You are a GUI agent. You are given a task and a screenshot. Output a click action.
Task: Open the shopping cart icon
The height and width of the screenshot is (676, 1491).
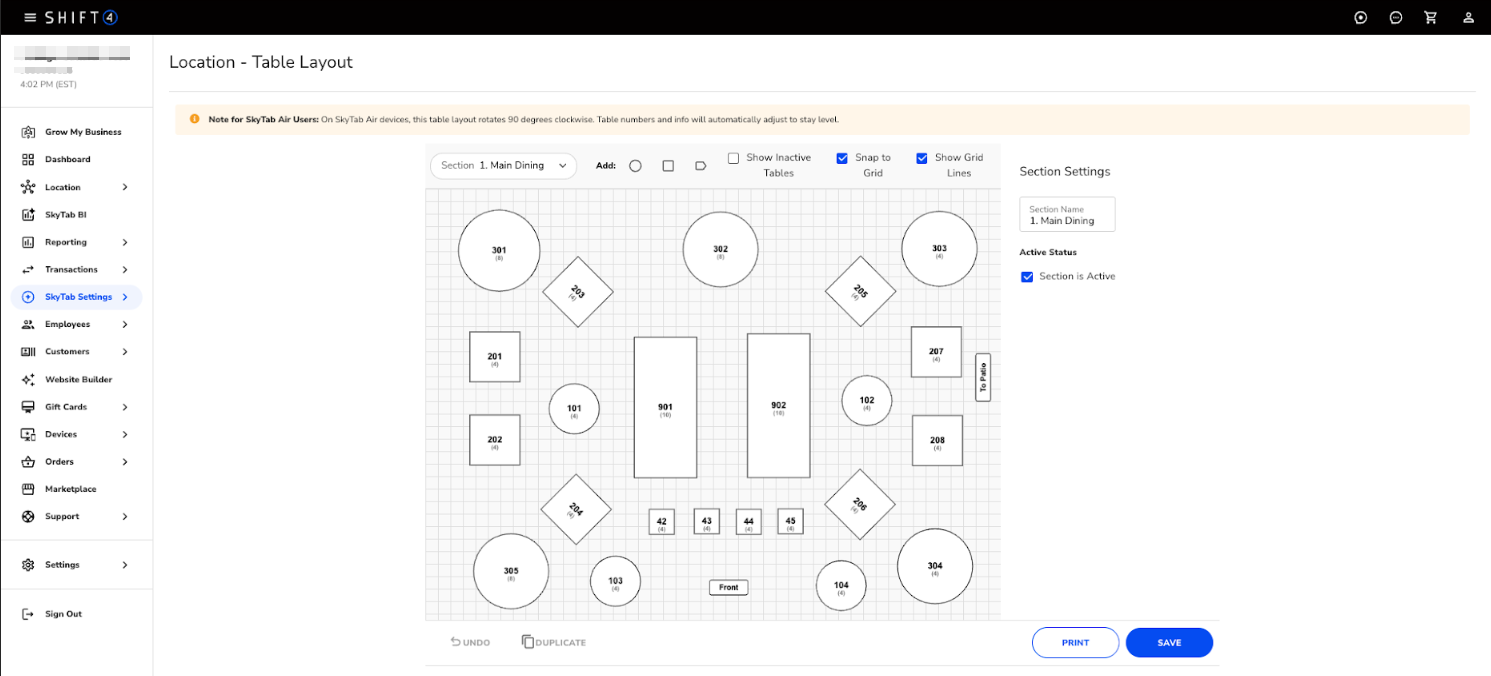1430,17
